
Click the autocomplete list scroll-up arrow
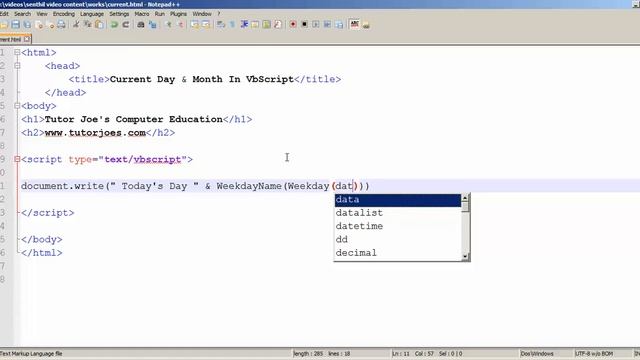(465, 198)
